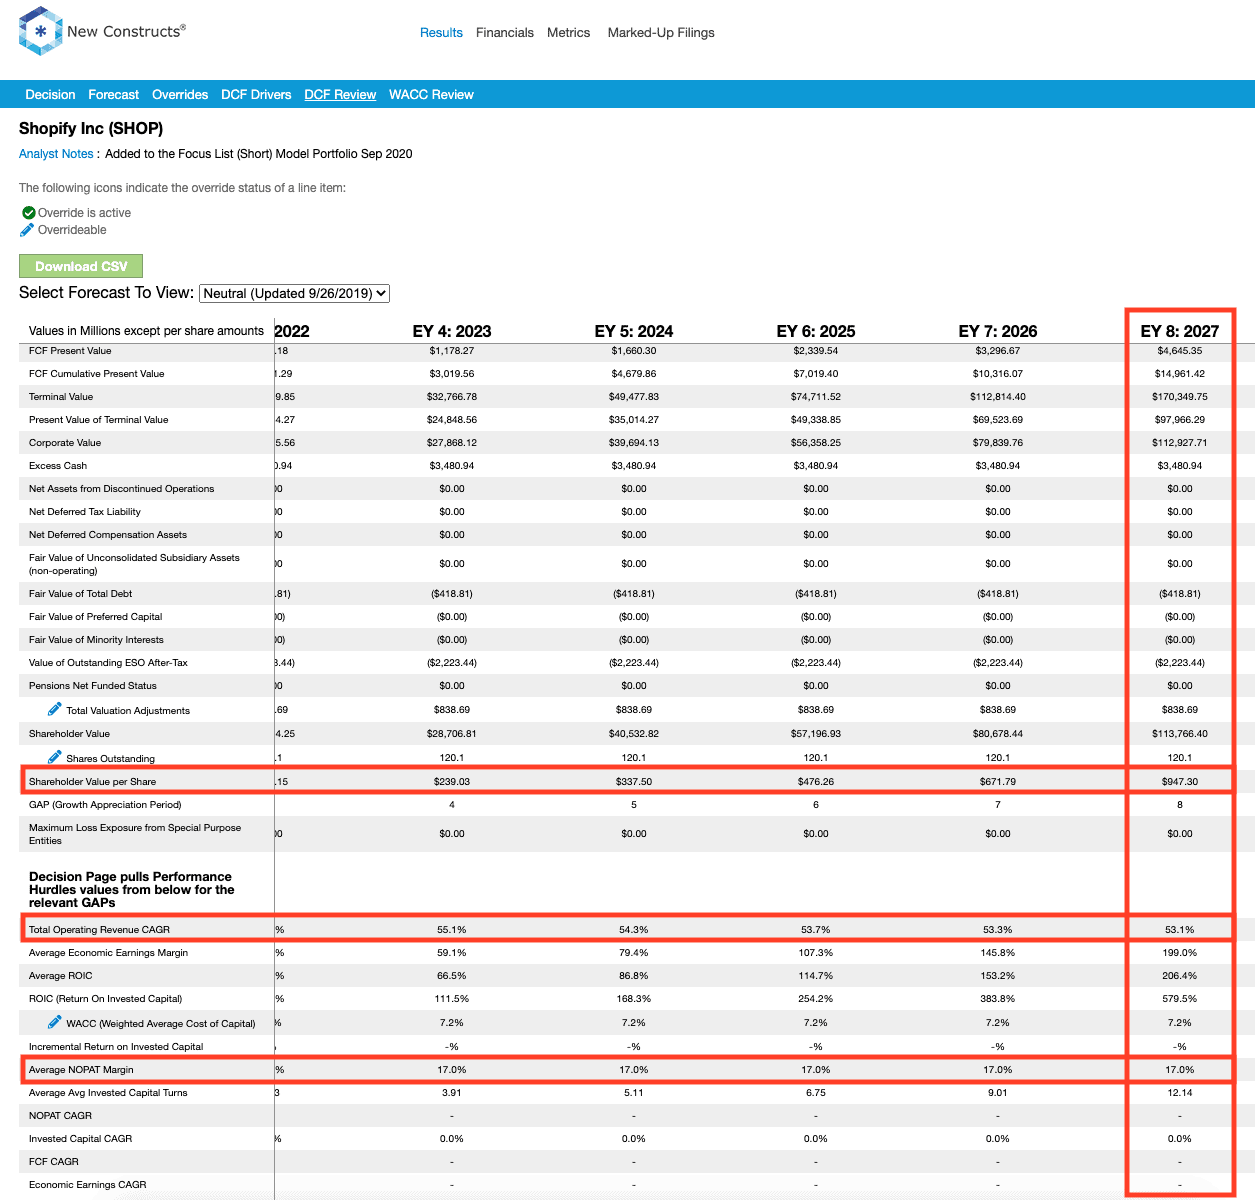Open the Results menu item

click(441, 33)
